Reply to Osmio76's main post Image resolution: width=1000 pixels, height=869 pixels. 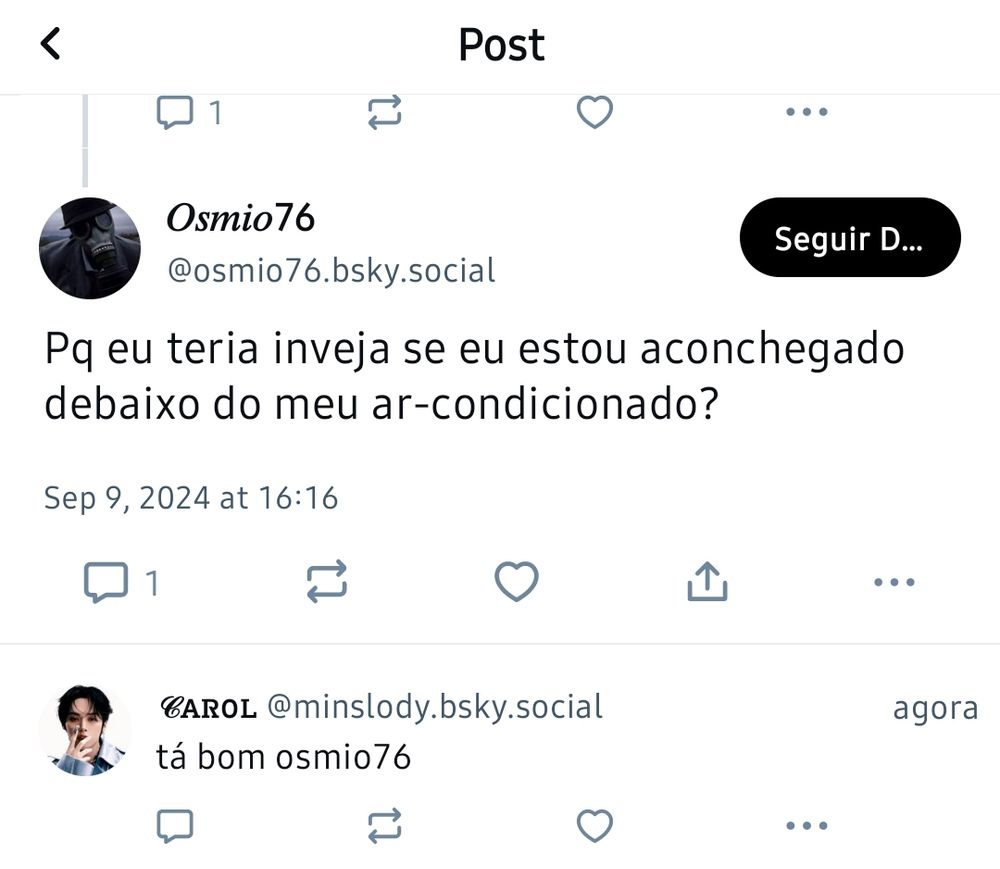pyautogui.click(x=121, y=582)
